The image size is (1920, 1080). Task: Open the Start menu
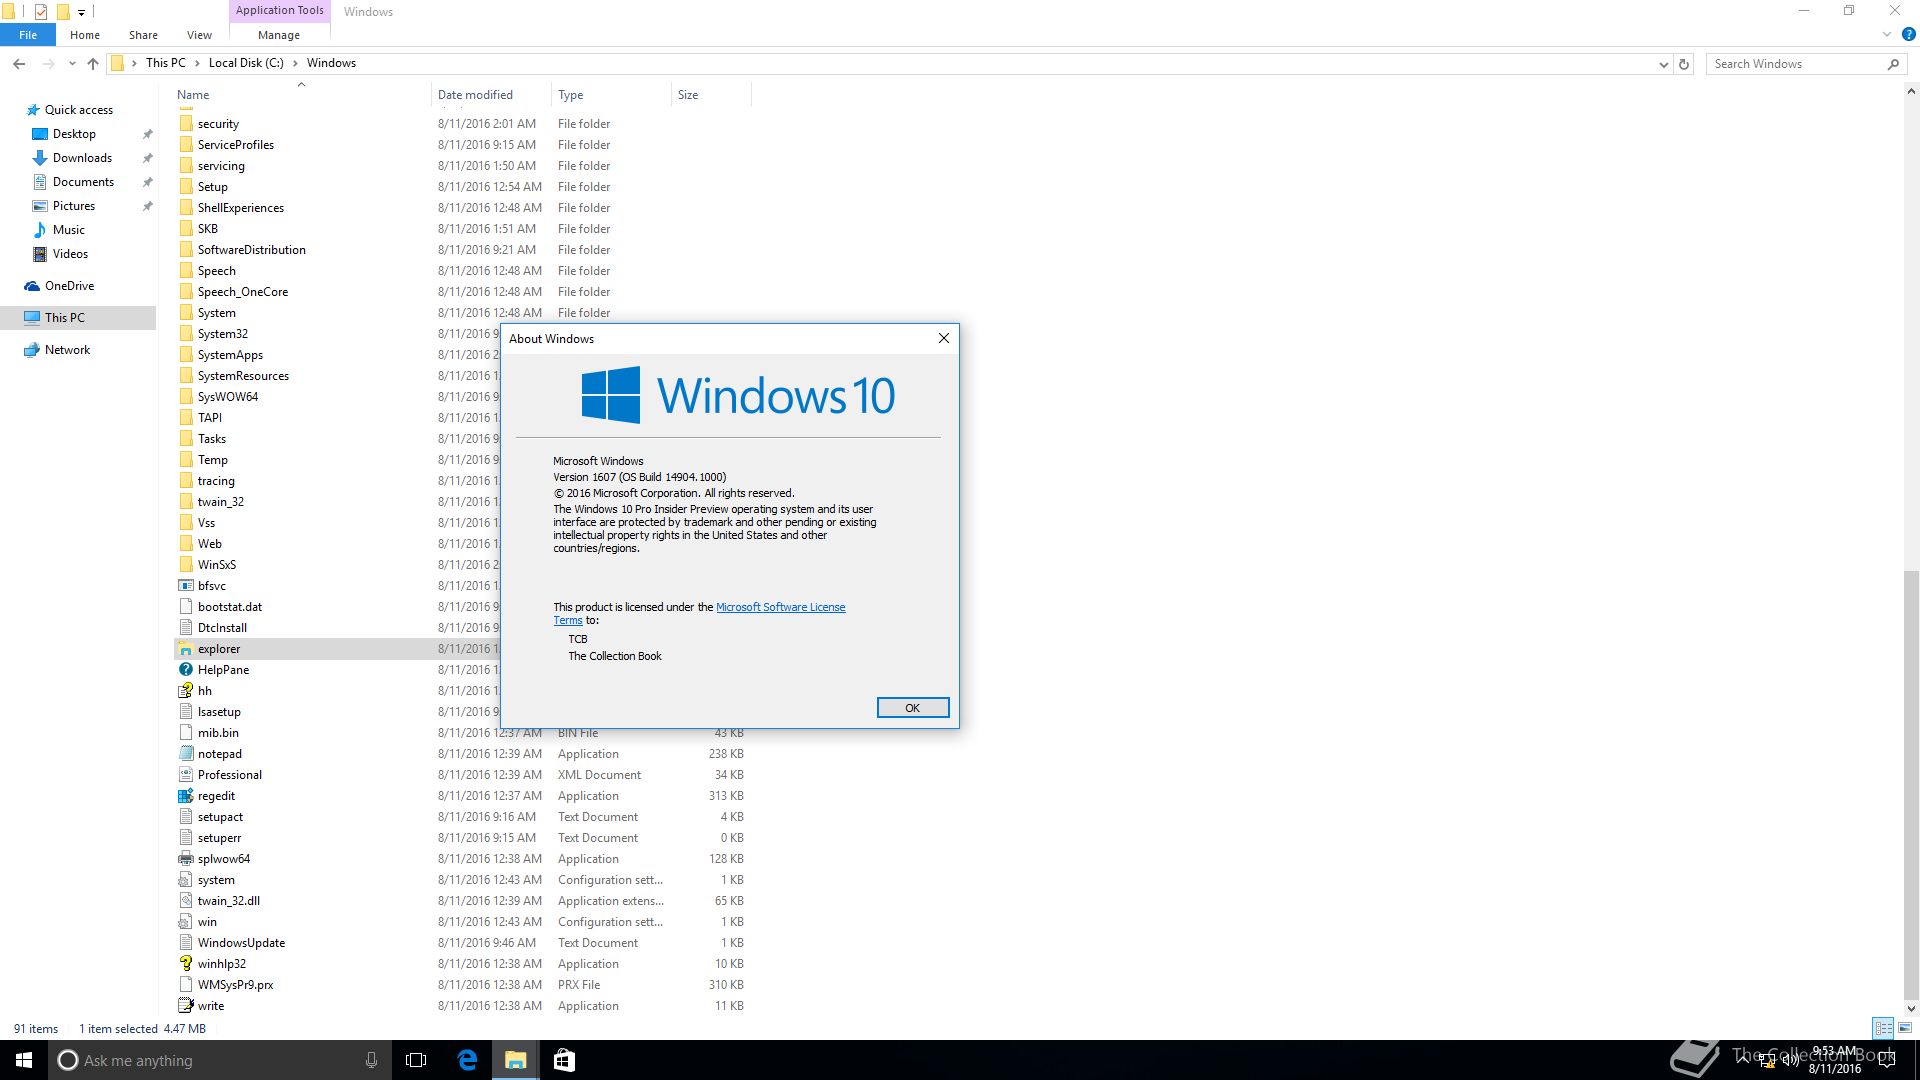[24, 1060]
